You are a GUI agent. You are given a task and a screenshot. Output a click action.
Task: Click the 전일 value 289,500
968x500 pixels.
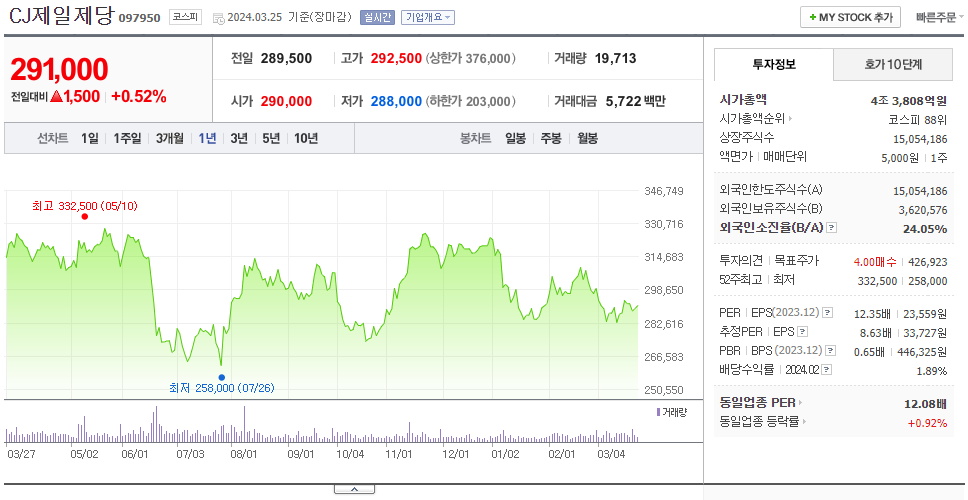click(286, 59)
